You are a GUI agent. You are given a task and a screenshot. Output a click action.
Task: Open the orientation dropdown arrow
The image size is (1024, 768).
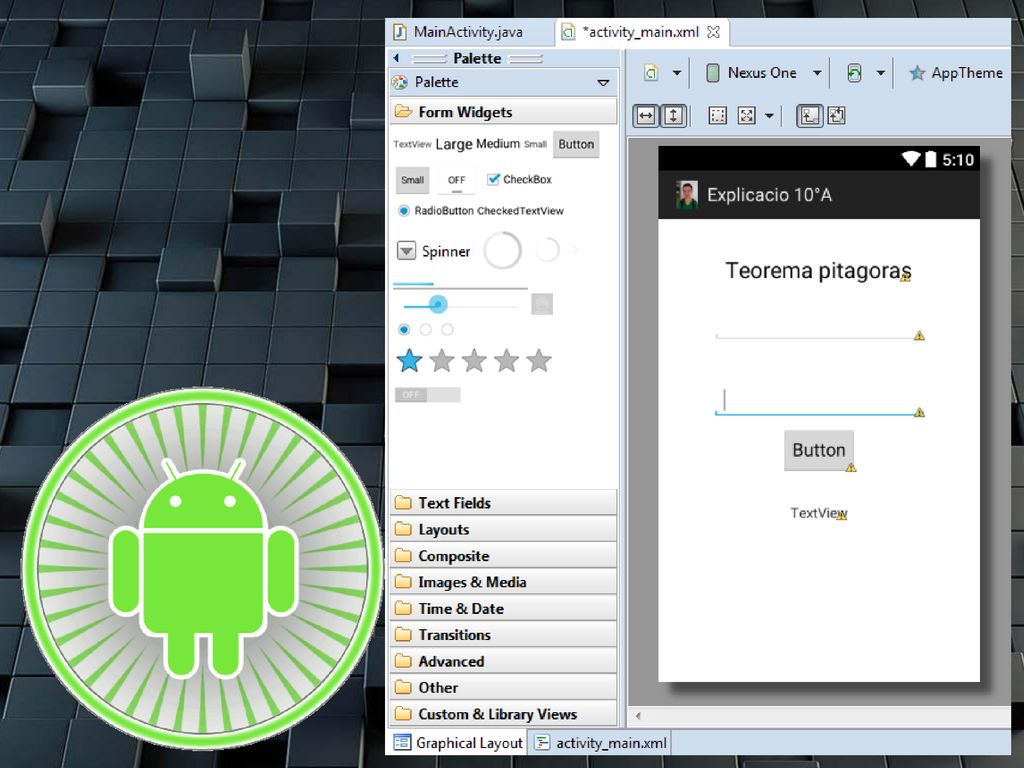[x=880, y=73]
